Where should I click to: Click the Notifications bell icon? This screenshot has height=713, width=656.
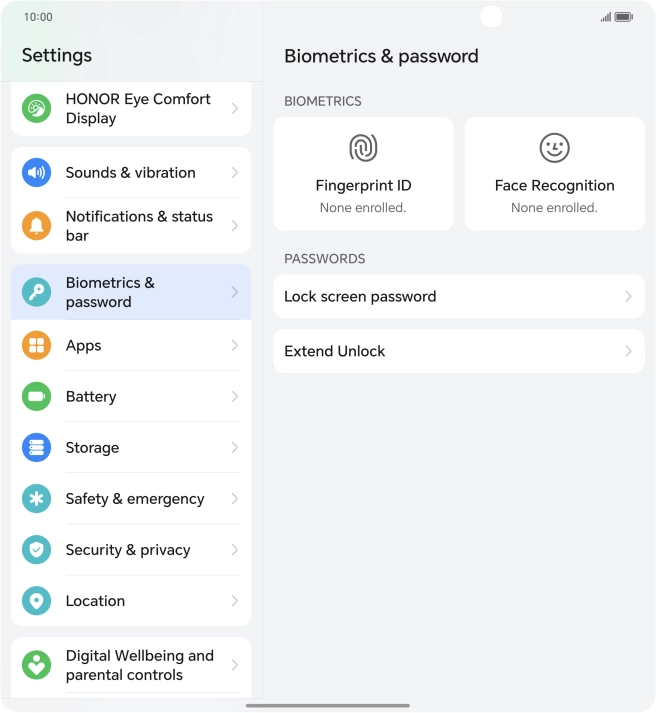[x=37, y=225]
